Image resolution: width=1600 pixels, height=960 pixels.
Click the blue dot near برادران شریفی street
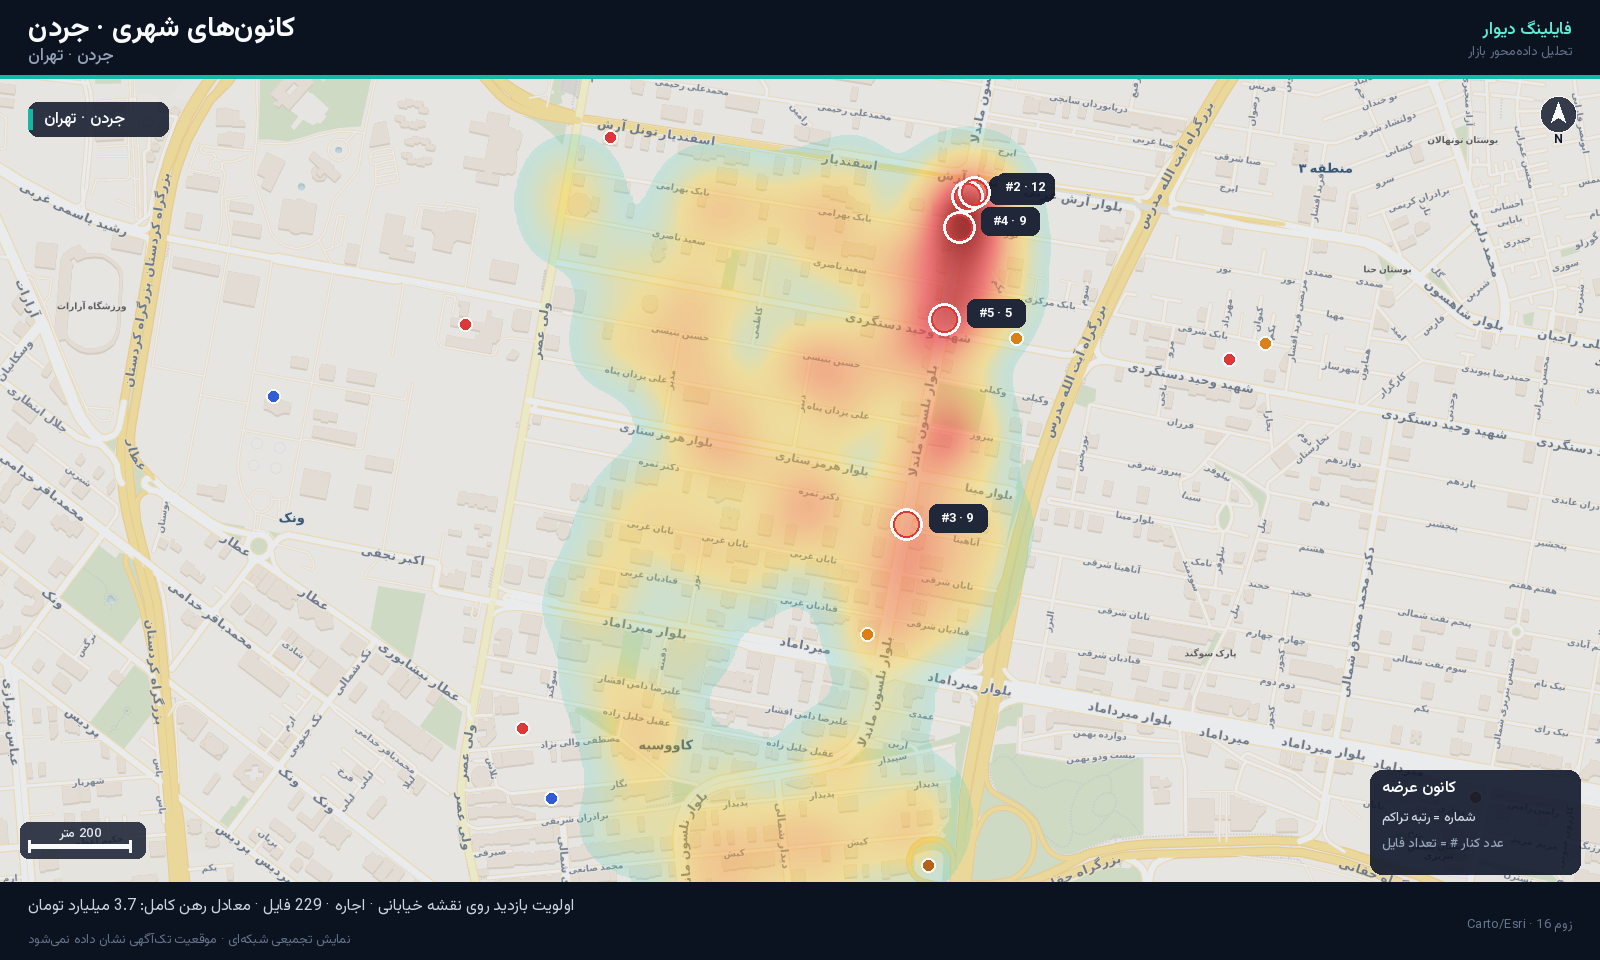click(x=551, y=798)
